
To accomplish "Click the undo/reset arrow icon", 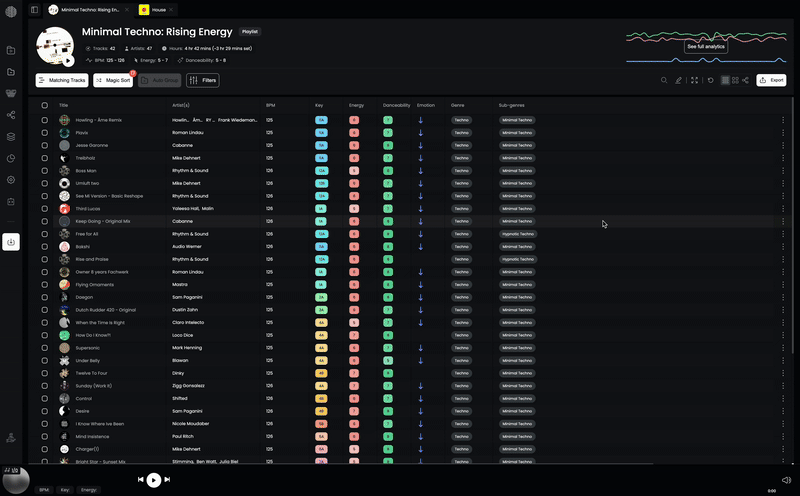I will pos(711,80).
